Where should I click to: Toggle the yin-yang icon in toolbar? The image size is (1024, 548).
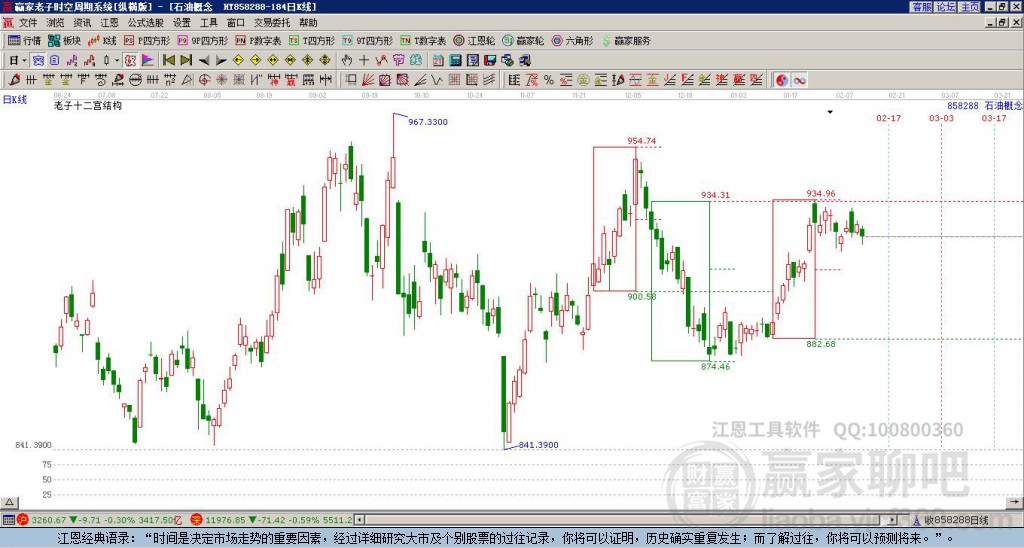[782, 80]
